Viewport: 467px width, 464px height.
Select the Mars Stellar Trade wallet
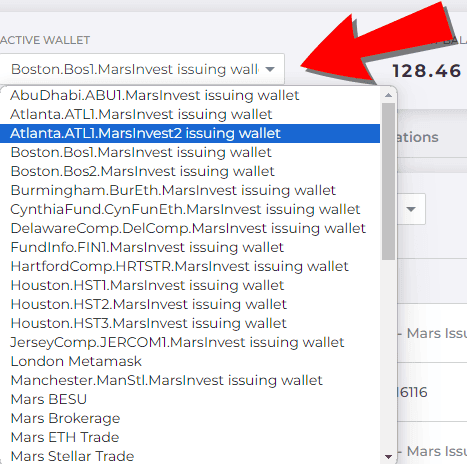click(190, 456)
